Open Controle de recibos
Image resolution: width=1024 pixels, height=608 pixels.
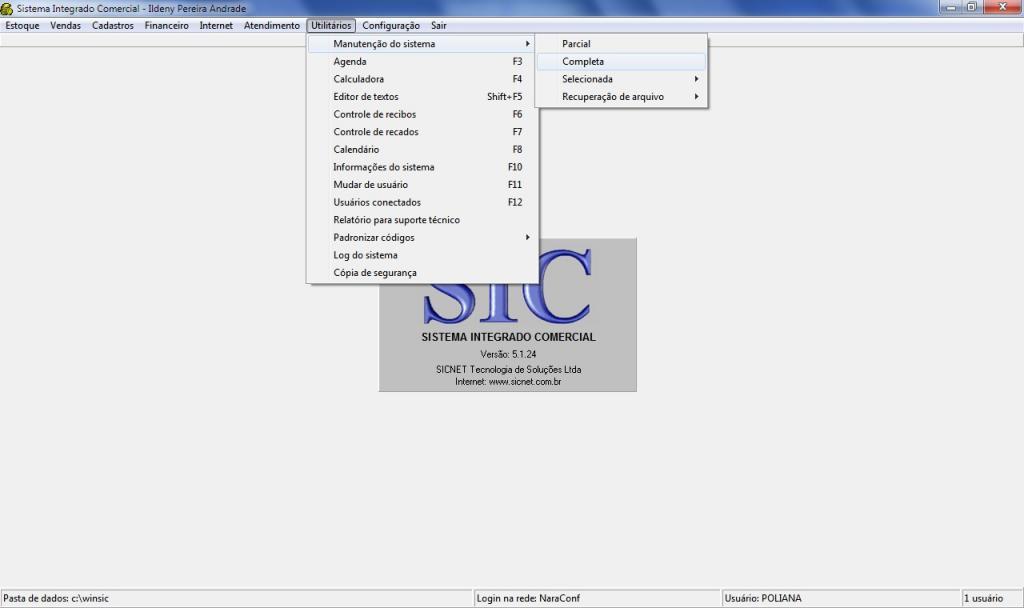(x=422, y=114)
